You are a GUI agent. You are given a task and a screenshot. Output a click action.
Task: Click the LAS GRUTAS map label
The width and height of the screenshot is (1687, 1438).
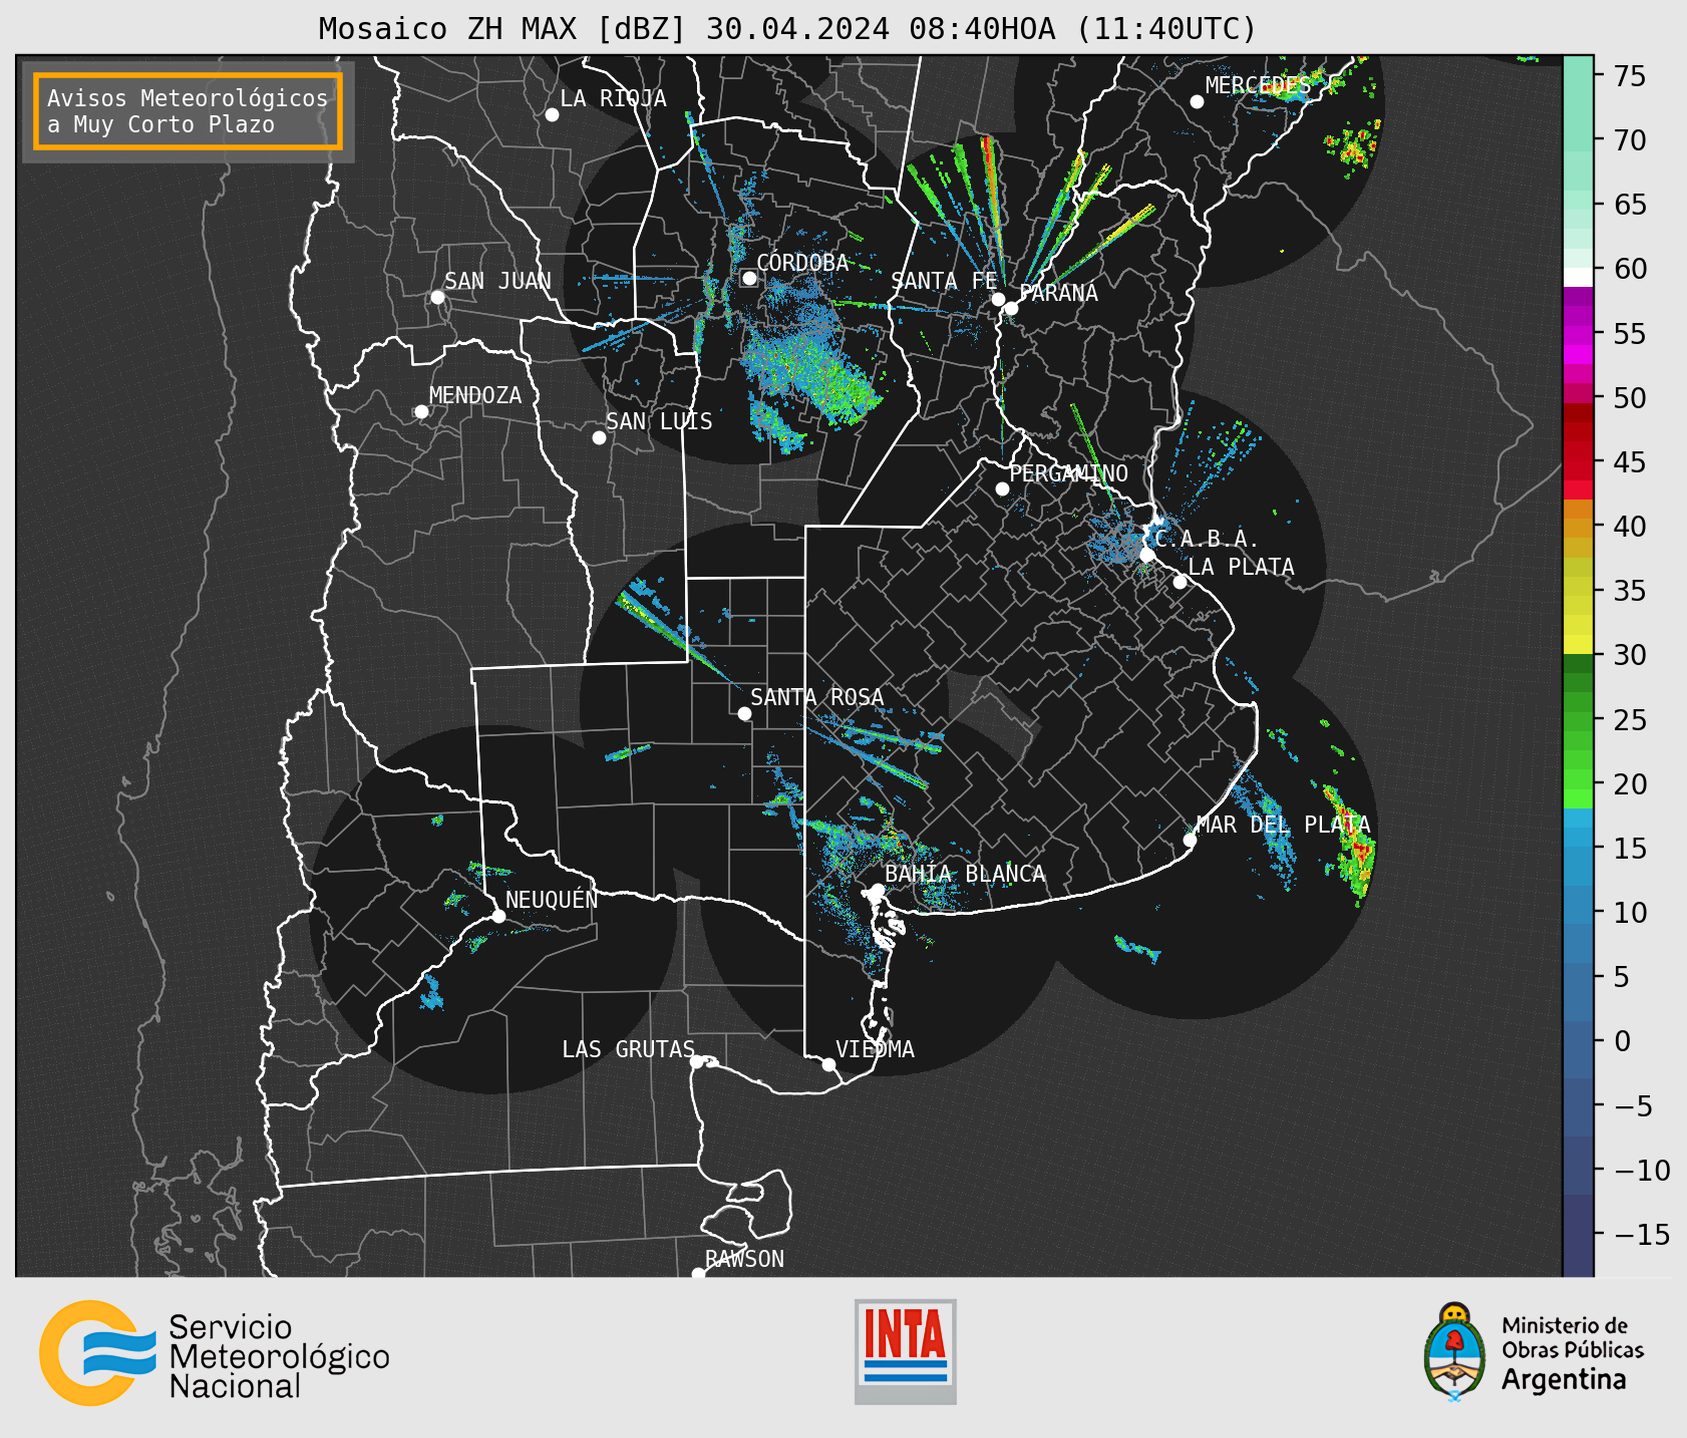click(x=628, y=1049)
